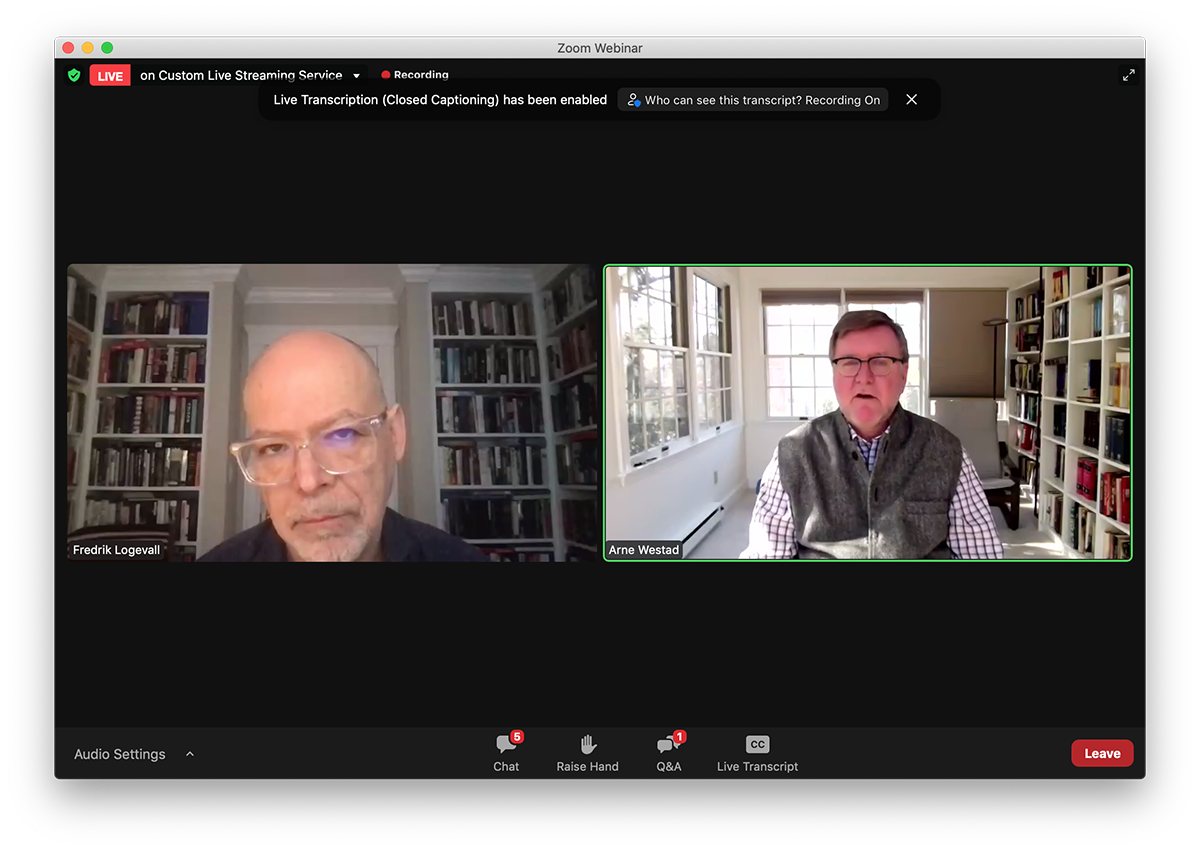
Task: Open the Q&A panel
Action: coord(668,752)
